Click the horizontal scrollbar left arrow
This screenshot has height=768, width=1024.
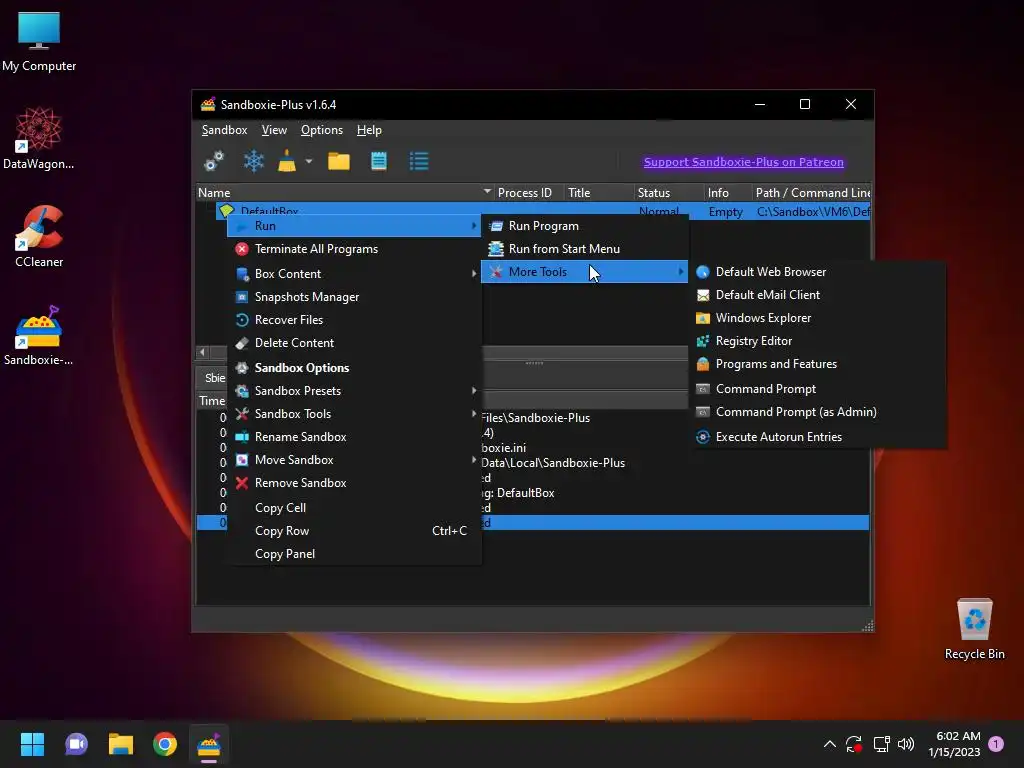(202, 353)
